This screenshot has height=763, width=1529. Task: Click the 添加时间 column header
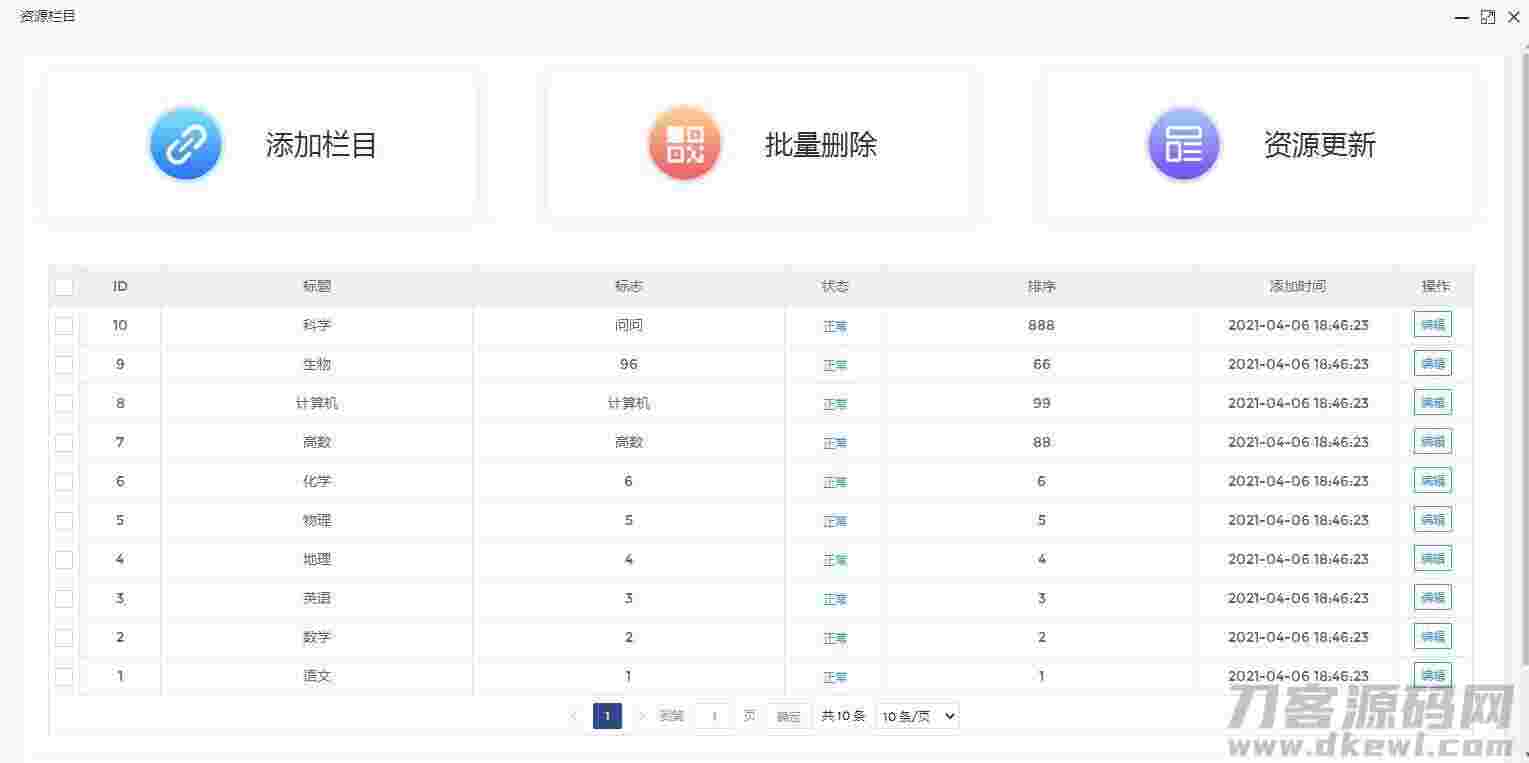pos(1298,286)
